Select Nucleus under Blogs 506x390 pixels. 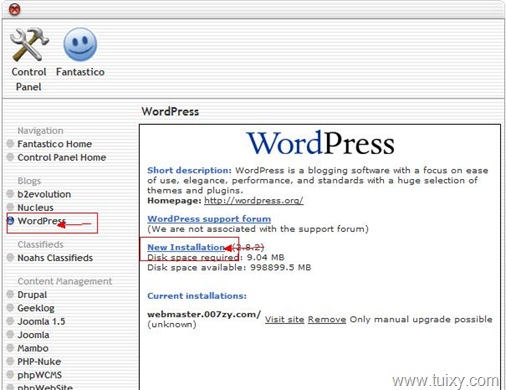click(x=35, y=208)
